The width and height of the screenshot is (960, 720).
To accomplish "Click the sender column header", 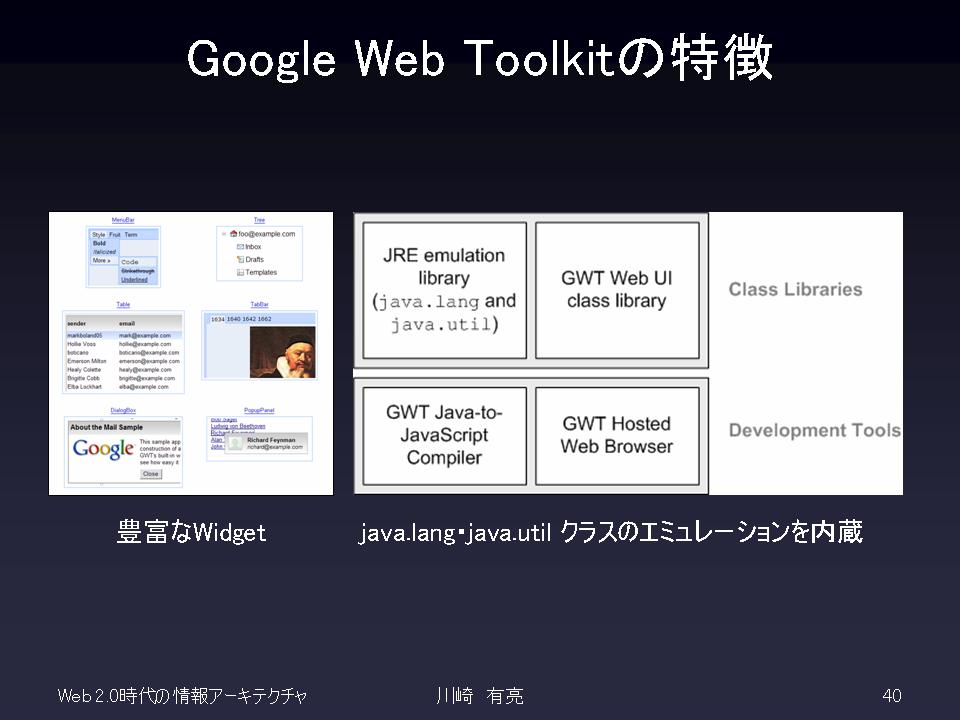I will pyautogui.click(x=77, y=323).
